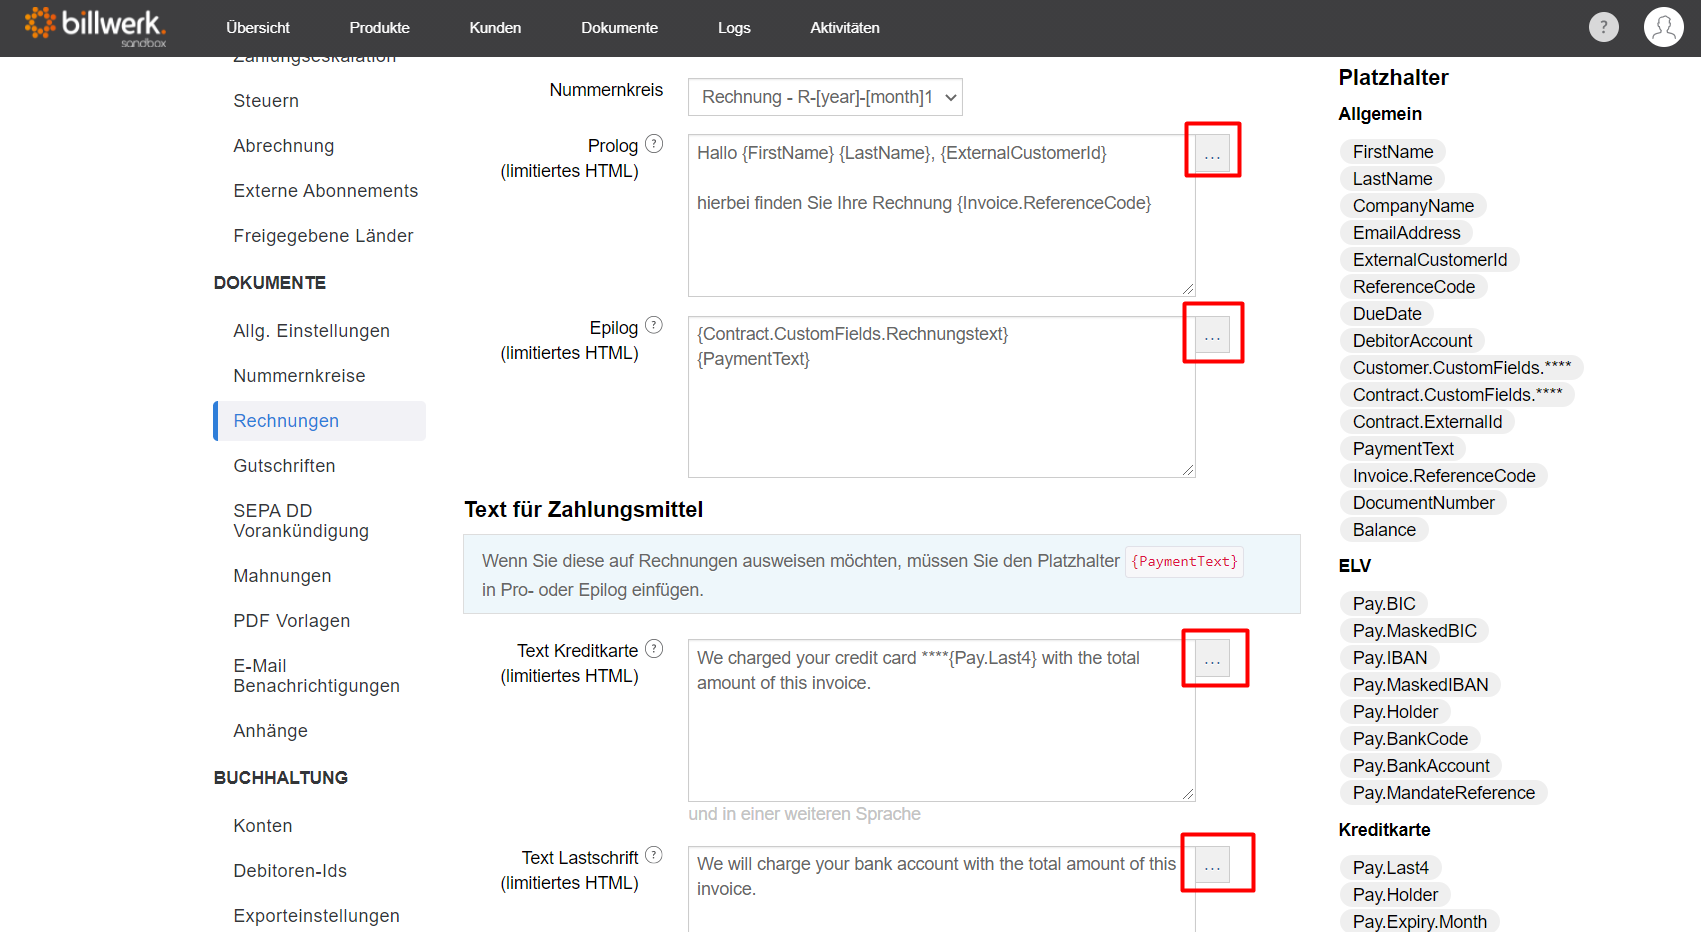Screen dimensions: 1701x932
Task: Click the ReferenceCode placeholder tag
Action: point(1413,287)
